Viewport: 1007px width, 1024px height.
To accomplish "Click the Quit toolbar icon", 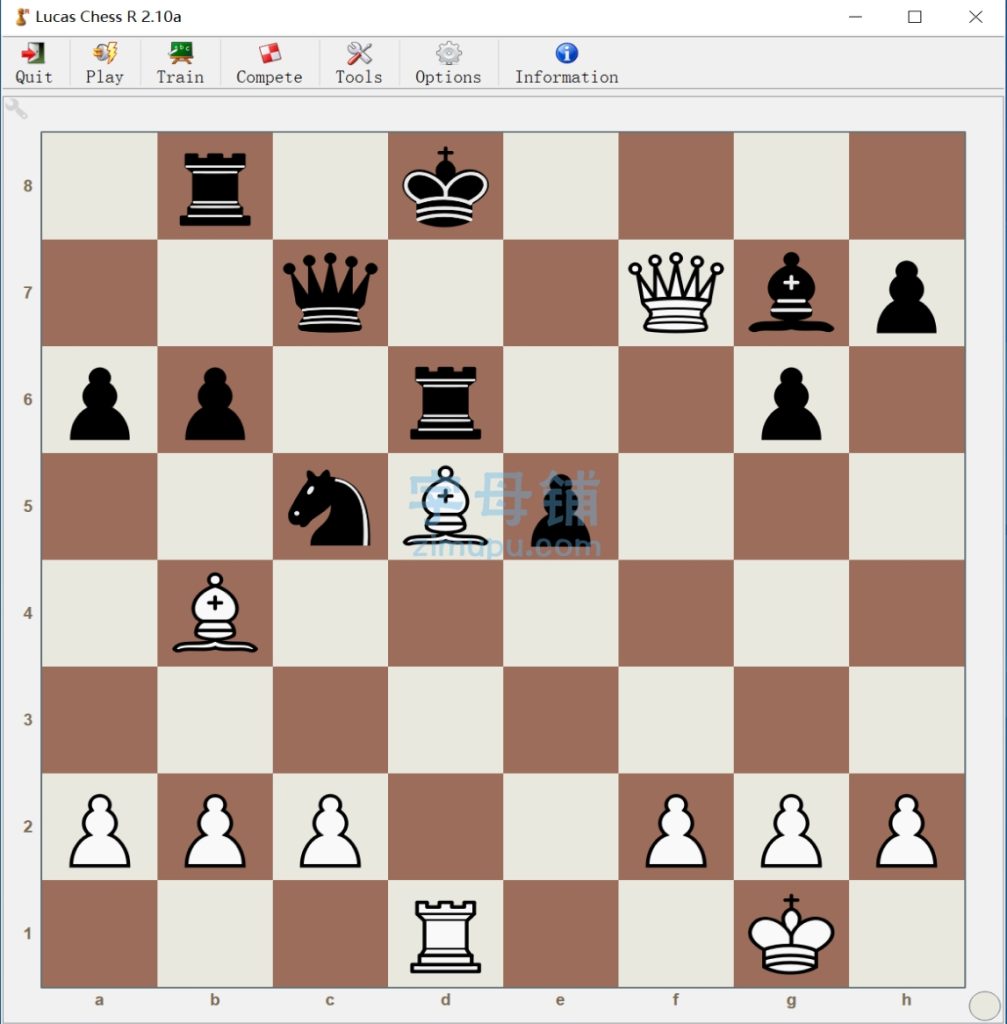I will click(x=33, y=63).
